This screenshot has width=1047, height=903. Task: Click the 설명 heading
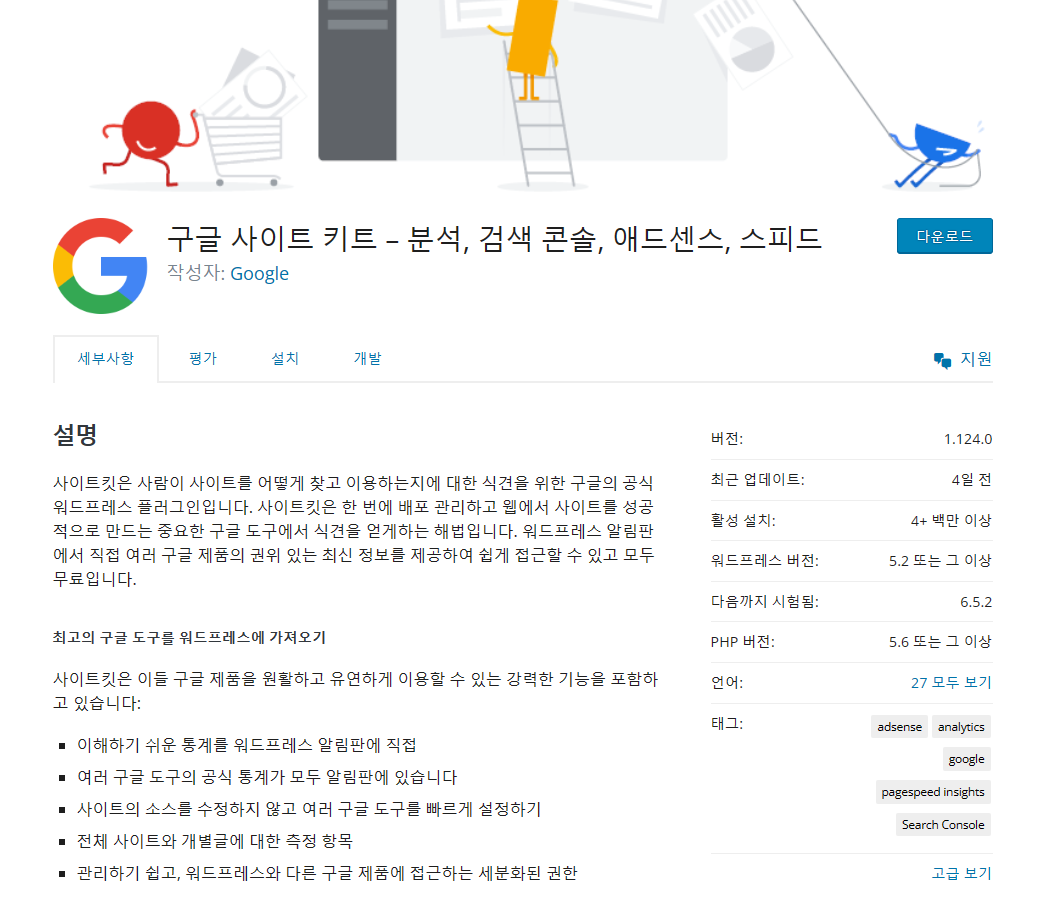75,435
